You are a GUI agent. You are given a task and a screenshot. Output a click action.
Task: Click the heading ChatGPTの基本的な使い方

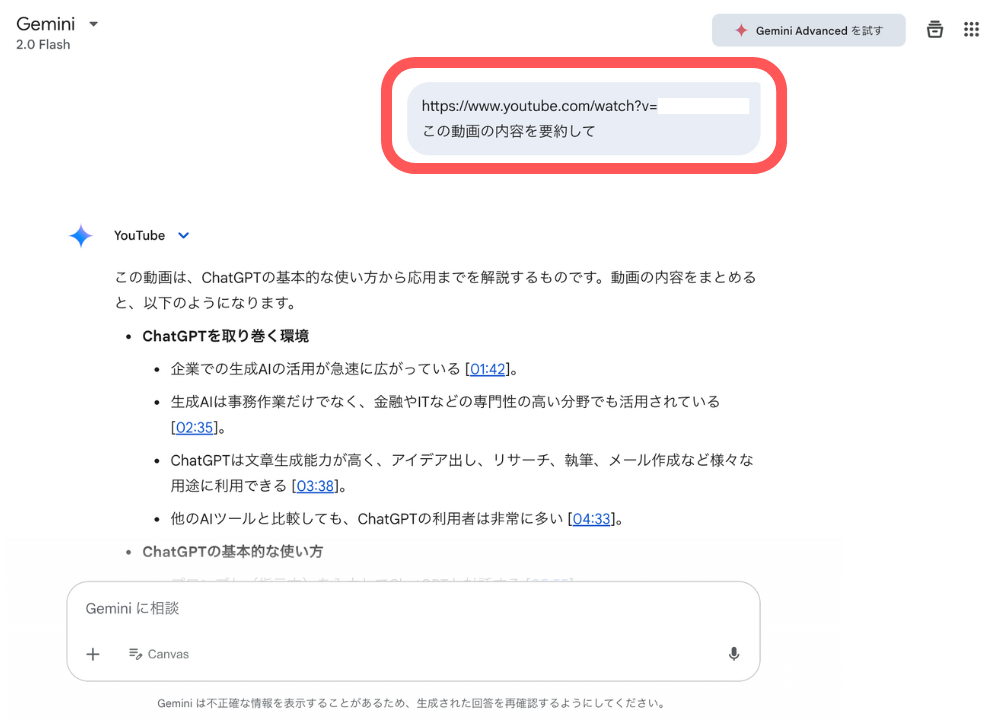(233, 552)
